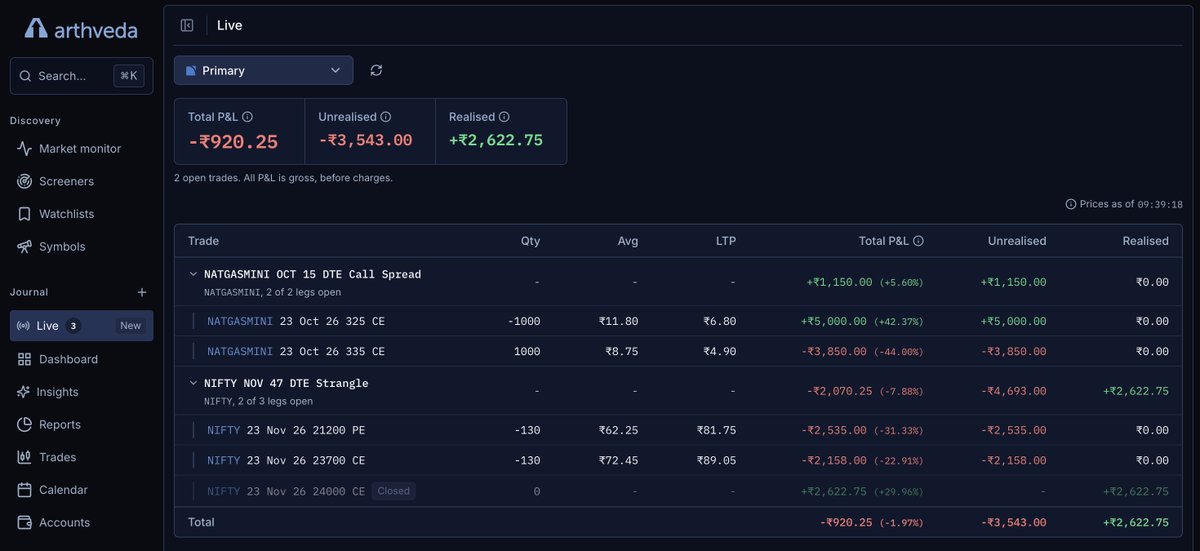Click the Live page title in header
The image size is (1200, 551).
tap(229, 25)
